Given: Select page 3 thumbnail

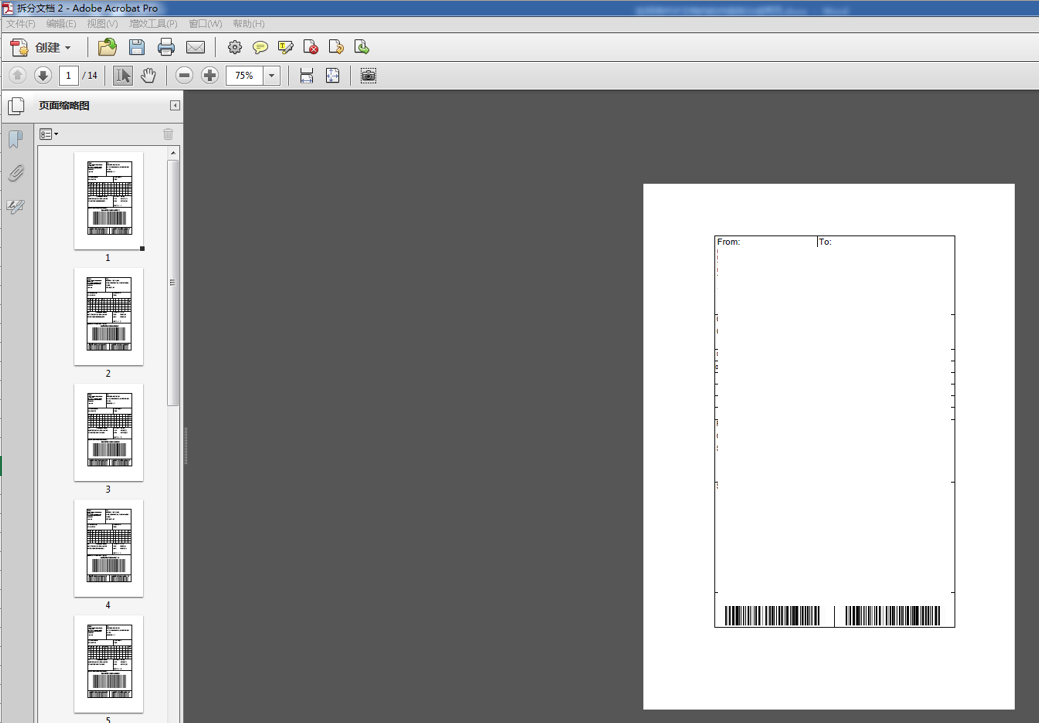Looking at the screenshot, I should click(x=109, y=433).
